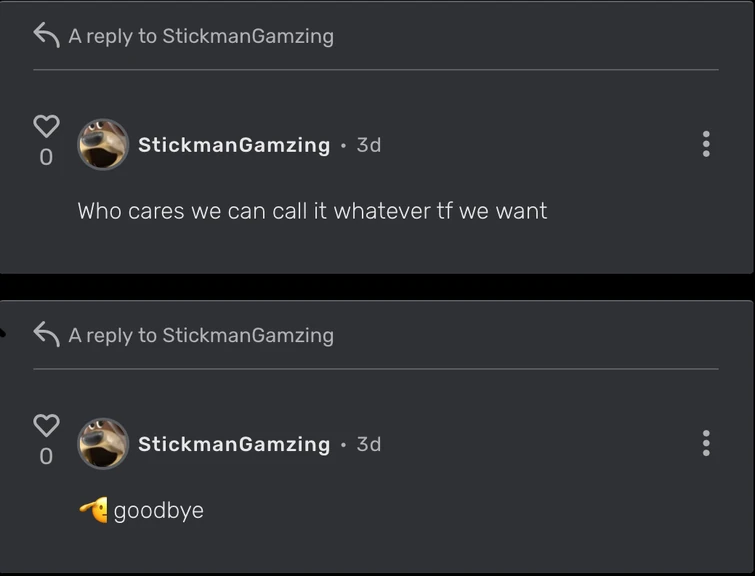
Task: Open StickmanGamzing username in first comment
Action: point(234,145)
